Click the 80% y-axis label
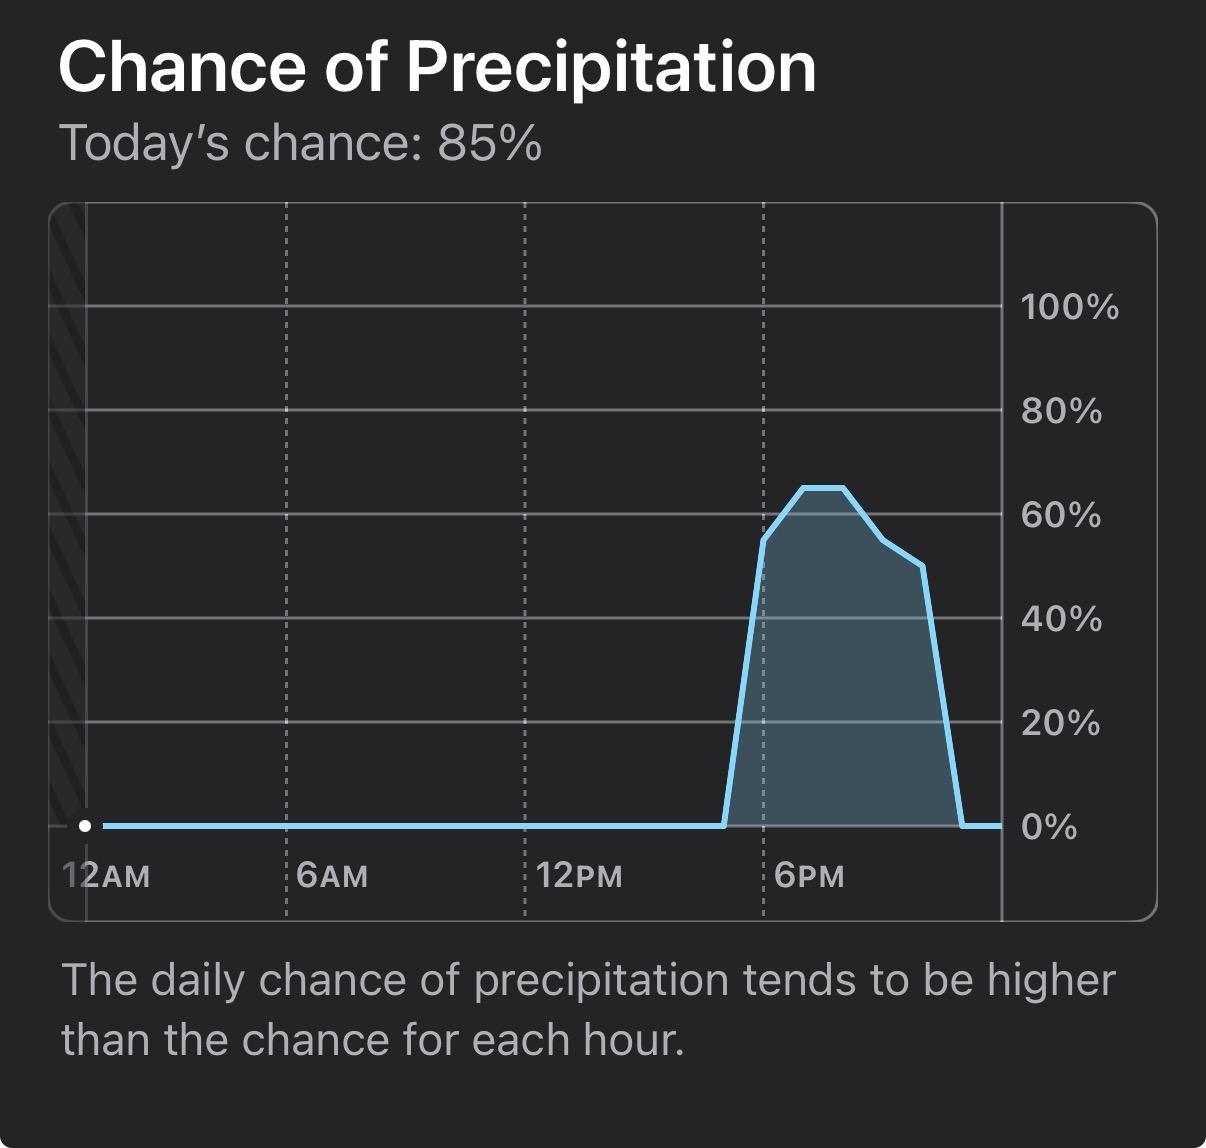Image resolution: width=1206 pixels, height=1148 pixels. coord(1061,411)
